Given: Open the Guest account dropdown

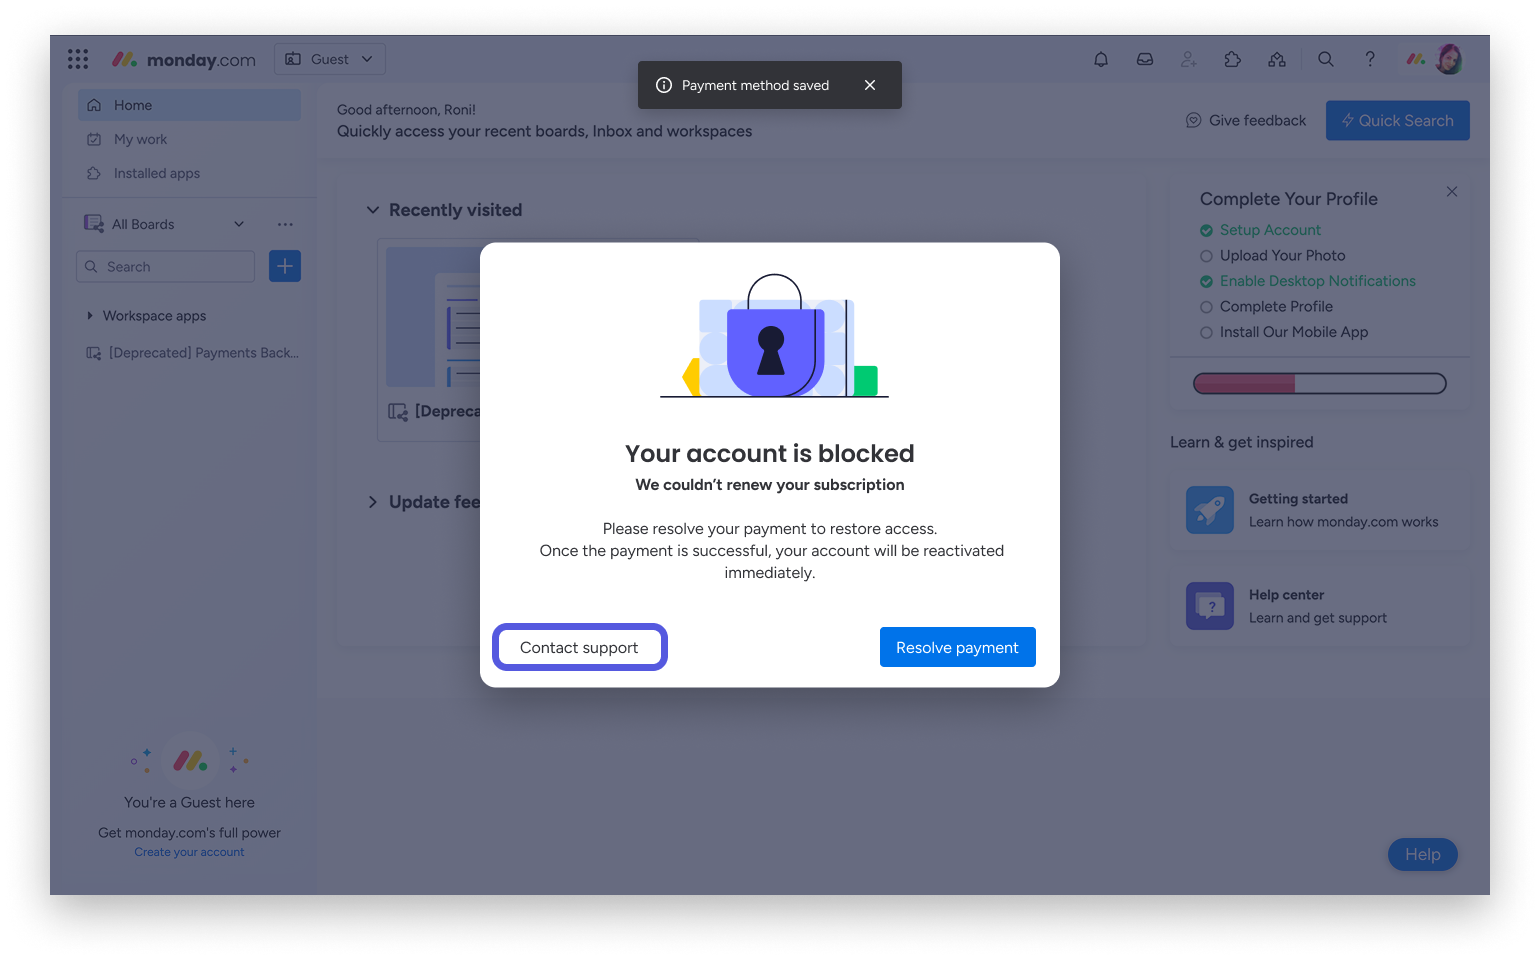Looking at the screenshot, I should [x=330, y=59].
